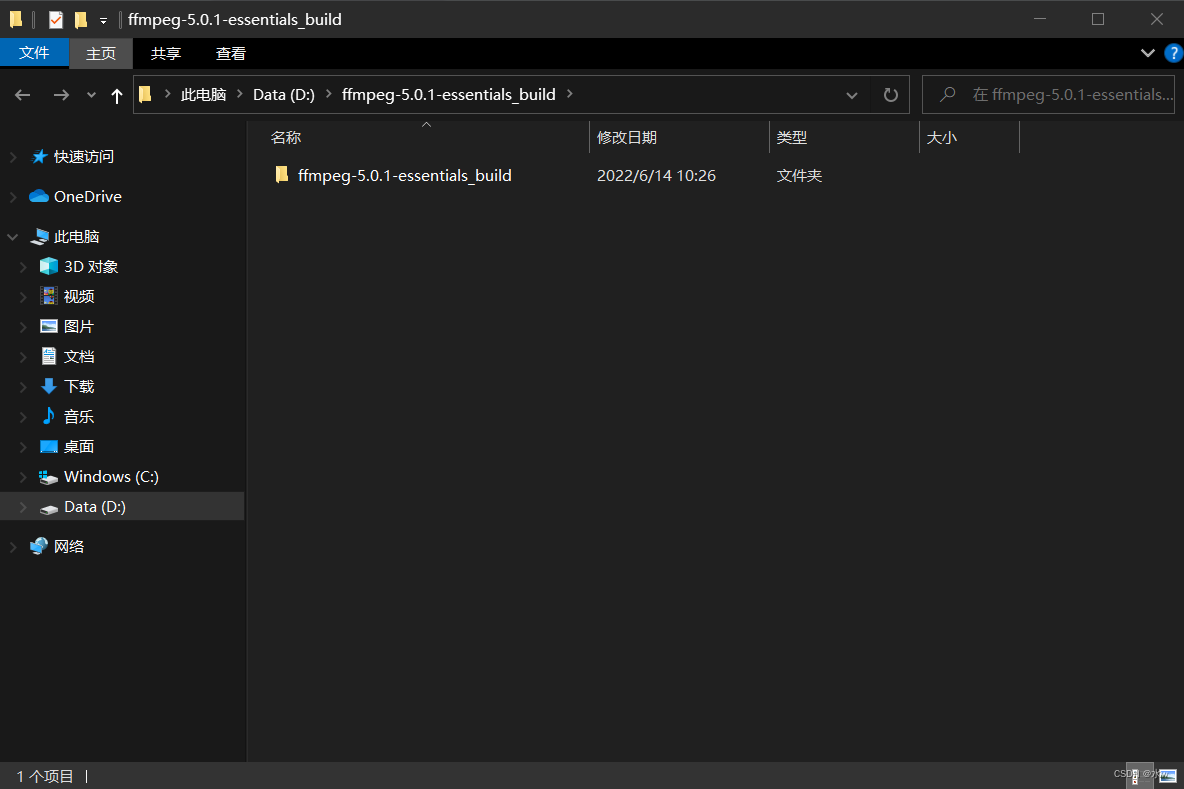
Task: Switch to the 共享 ribbon tab
Action: pos(165,54)
